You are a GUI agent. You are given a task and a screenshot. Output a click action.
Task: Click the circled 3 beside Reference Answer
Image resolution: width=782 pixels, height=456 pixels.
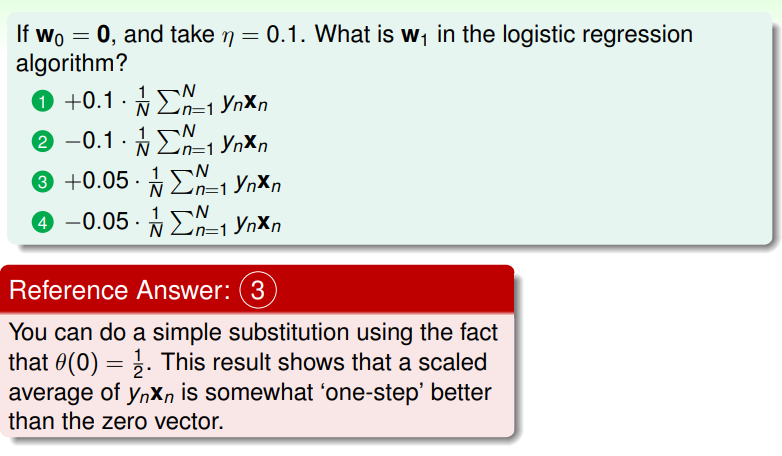point(257,291)
